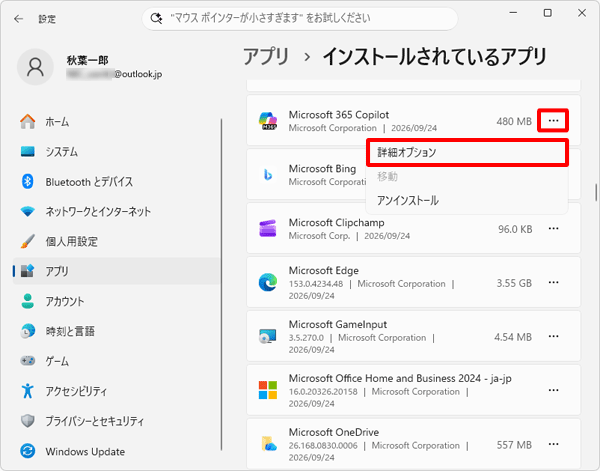The width and height of the screenshot is (600, 471).
Task: Open the システム settings page
Action: (117, 152)
